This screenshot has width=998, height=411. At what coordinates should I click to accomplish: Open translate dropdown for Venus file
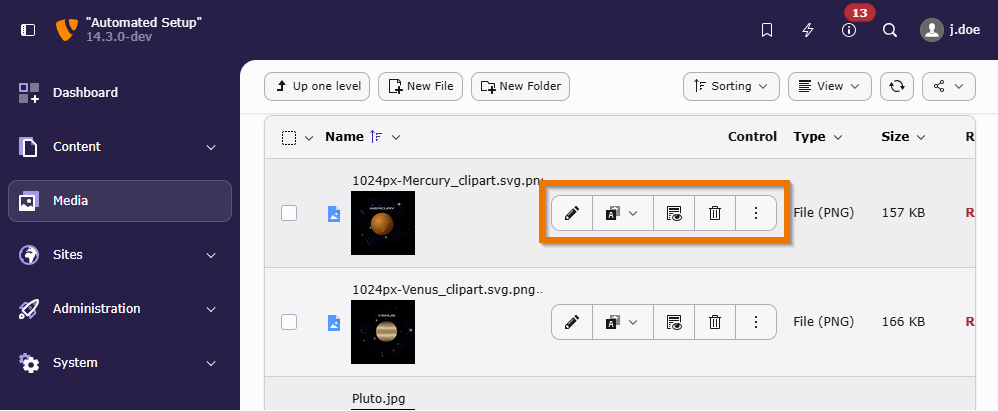click(x=622, y=322)
